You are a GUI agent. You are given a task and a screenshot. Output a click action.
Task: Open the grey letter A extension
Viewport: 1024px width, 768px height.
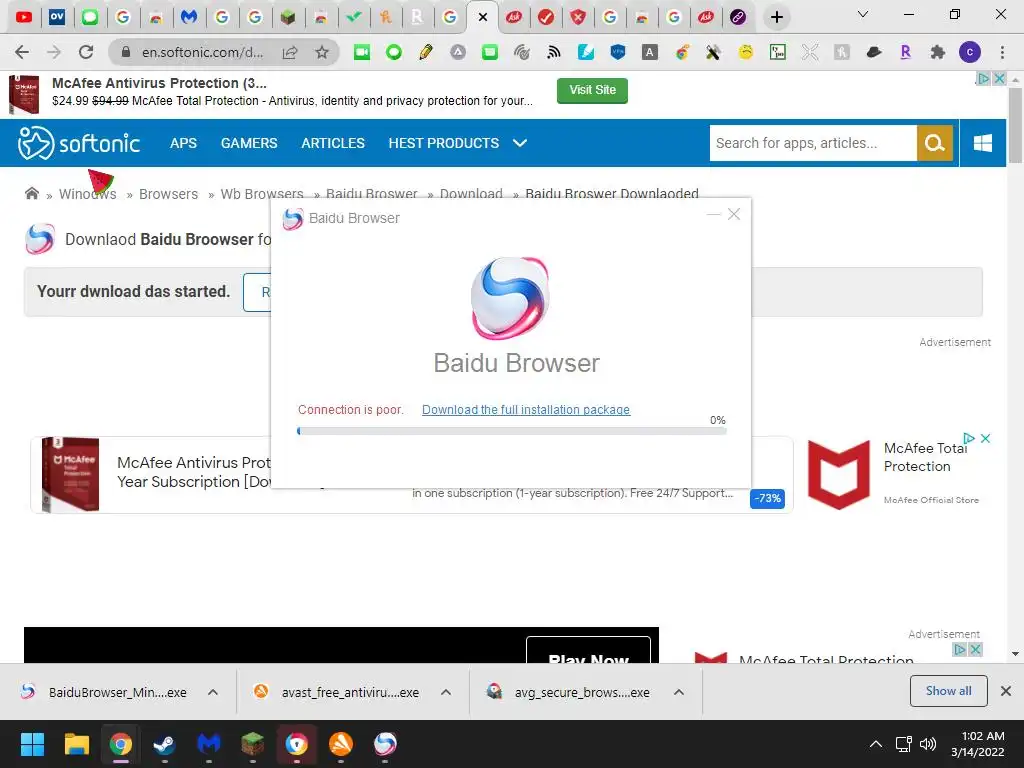pyautogui.click(x=650, y=52)
